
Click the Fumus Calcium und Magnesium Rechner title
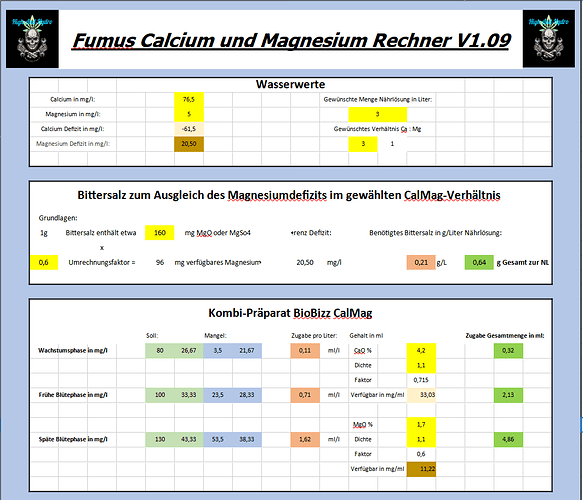tap(292, 40)
